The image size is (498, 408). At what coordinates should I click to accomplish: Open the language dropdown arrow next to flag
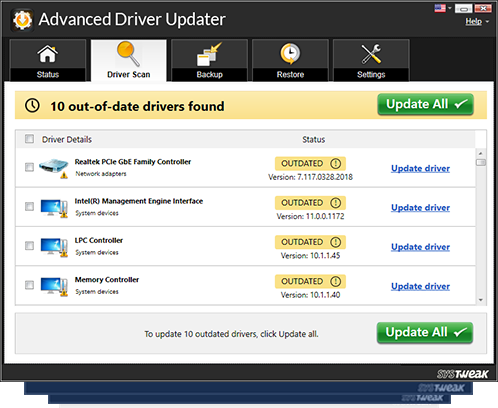449,8
